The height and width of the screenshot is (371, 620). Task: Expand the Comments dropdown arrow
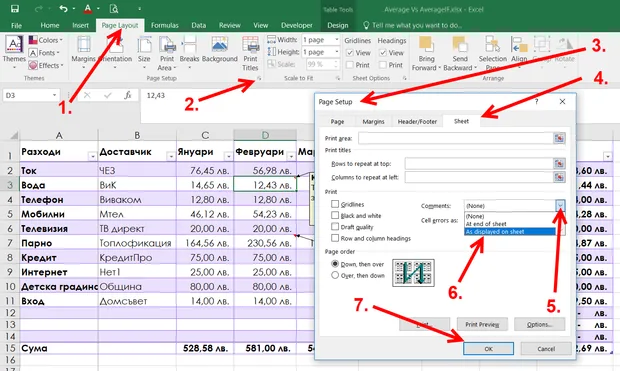tap(560, 205)
